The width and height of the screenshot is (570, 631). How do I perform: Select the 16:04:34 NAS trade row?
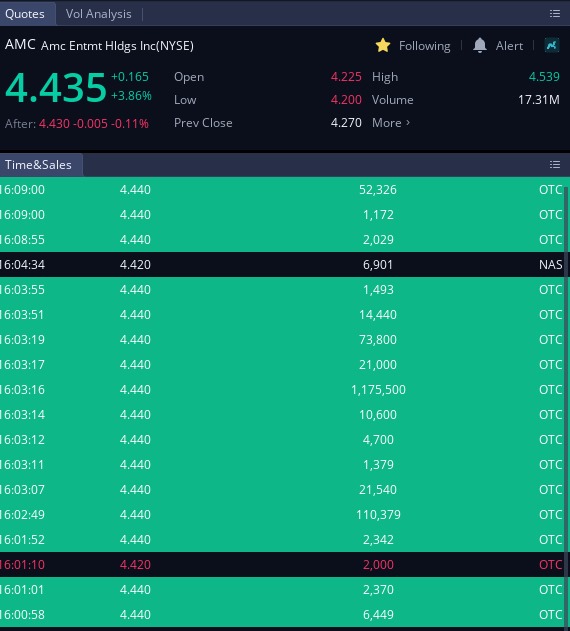282,264
